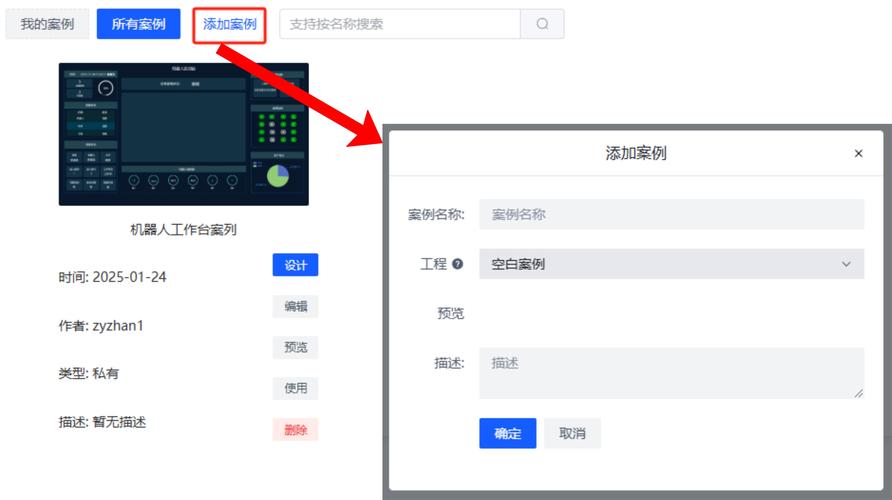Image resolution: width=892 pixels, height=500 pixels.
Task: Click the red 删除 button
Action: point(295,430)
